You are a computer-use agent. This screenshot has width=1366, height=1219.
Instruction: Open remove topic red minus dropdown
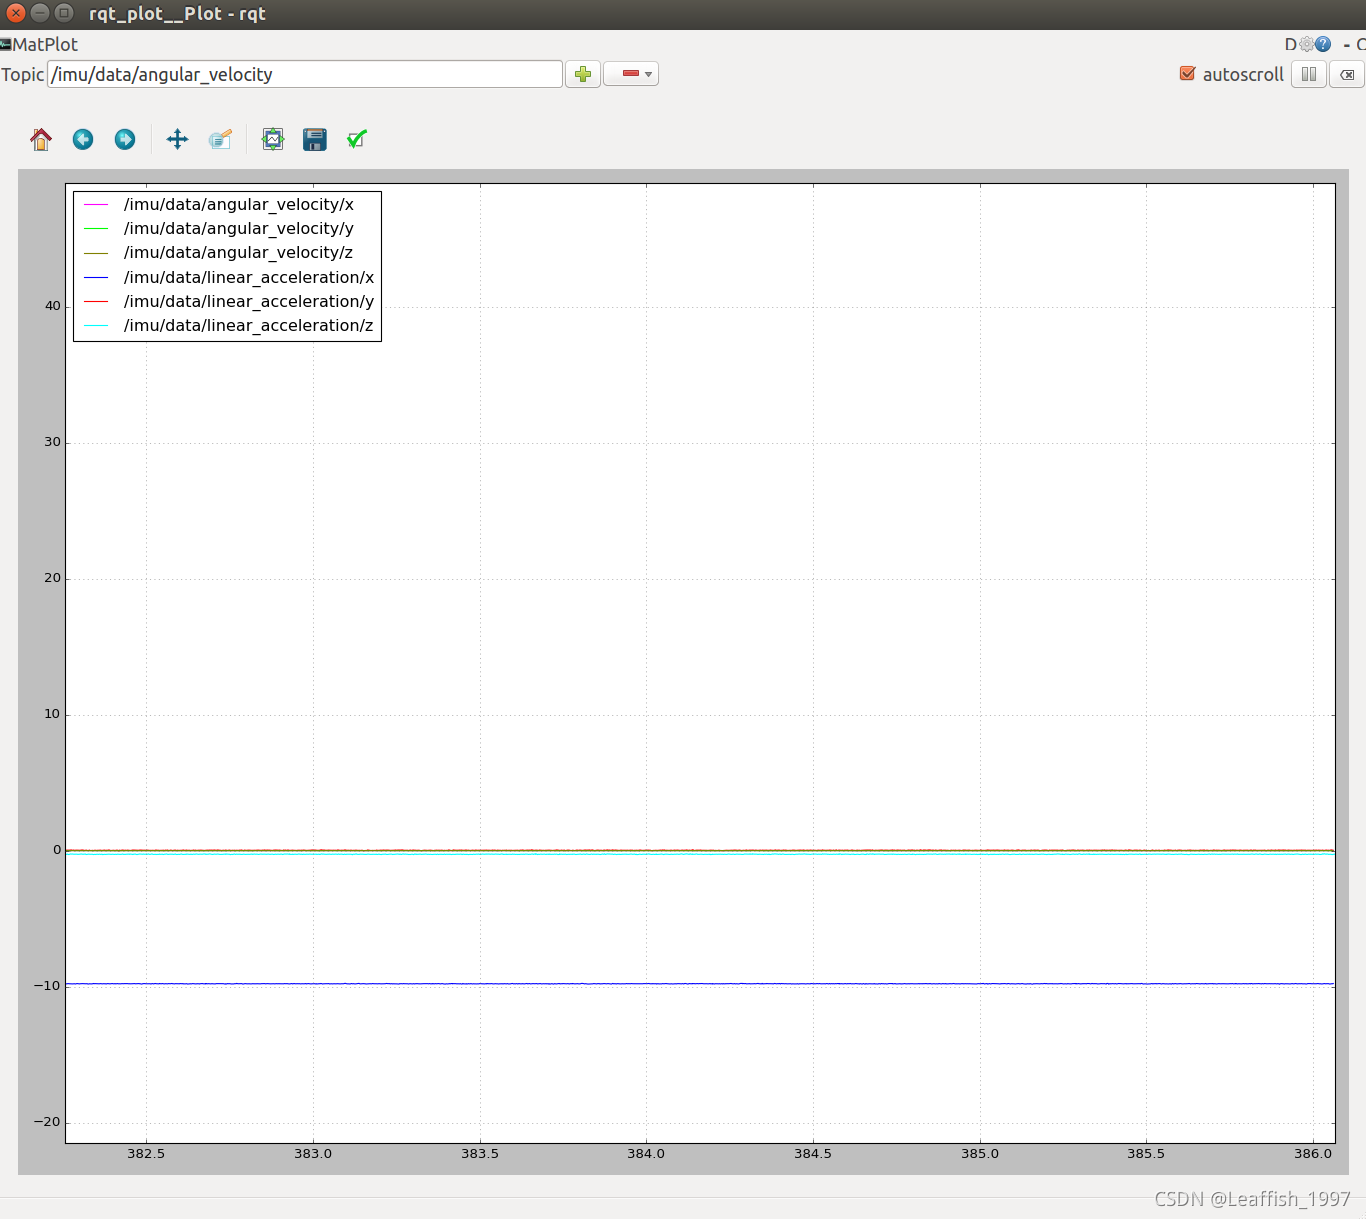(631, 74)
